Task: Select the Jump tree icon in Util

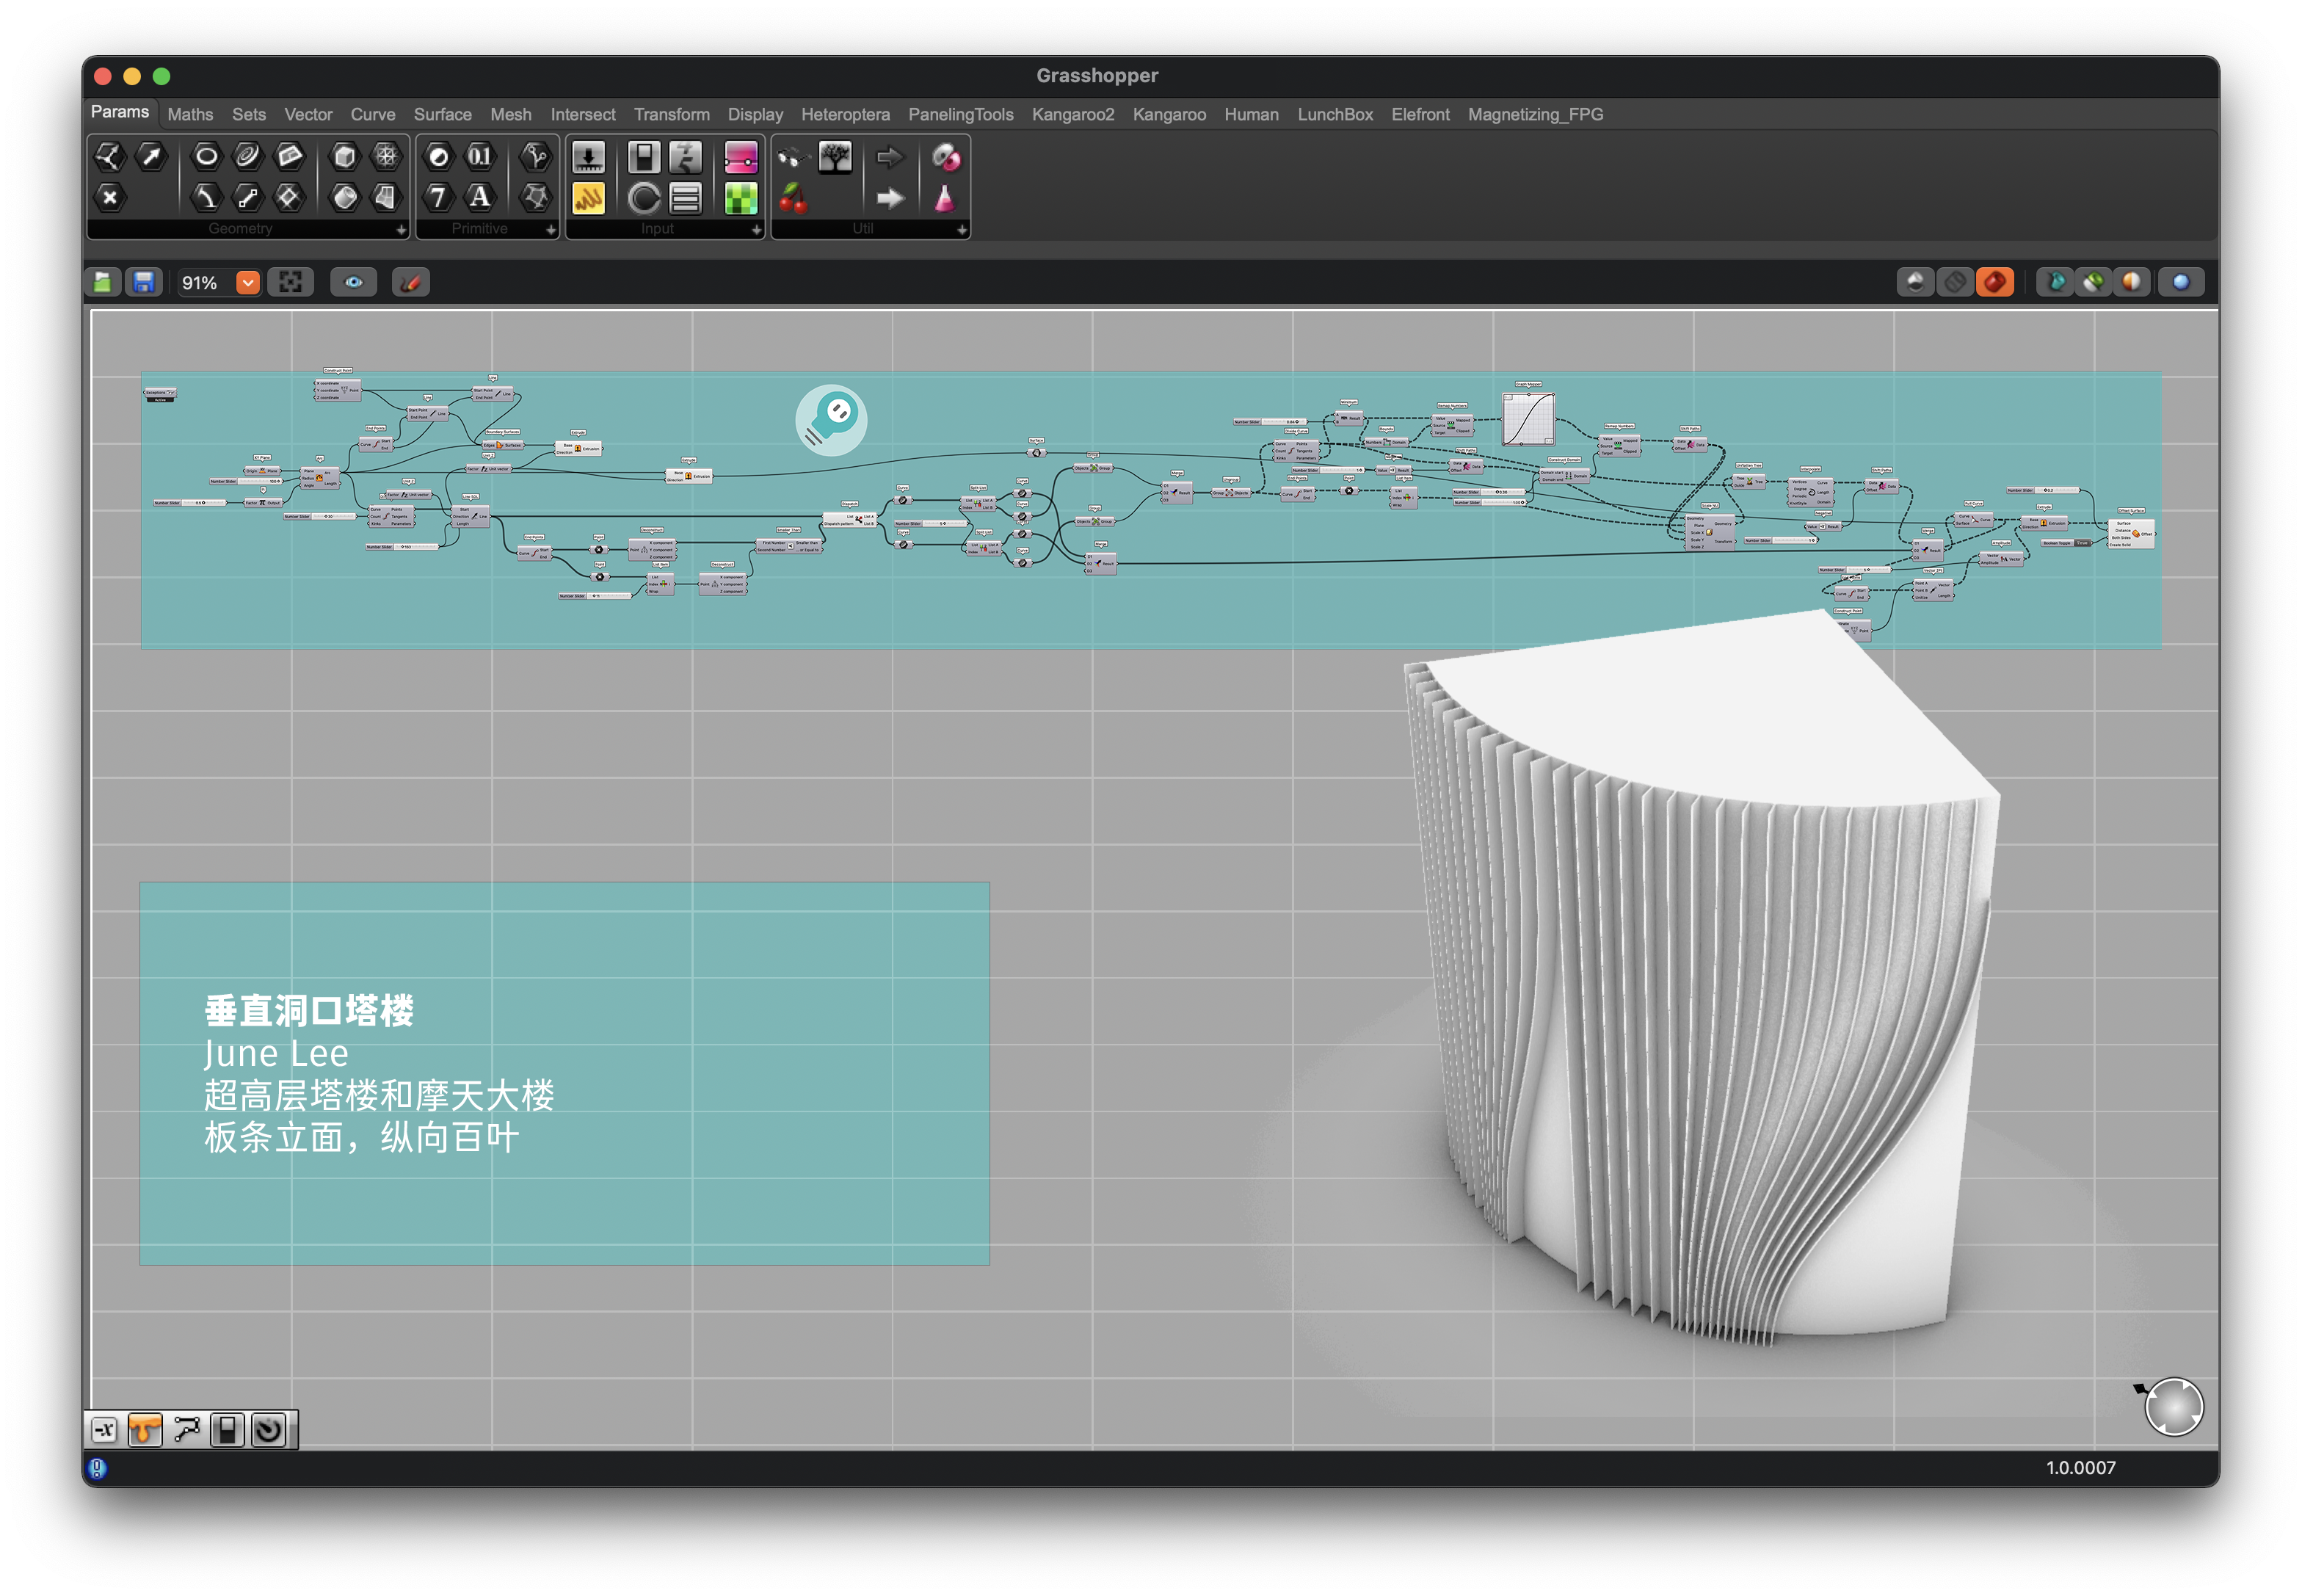Action: pos(835,157)
